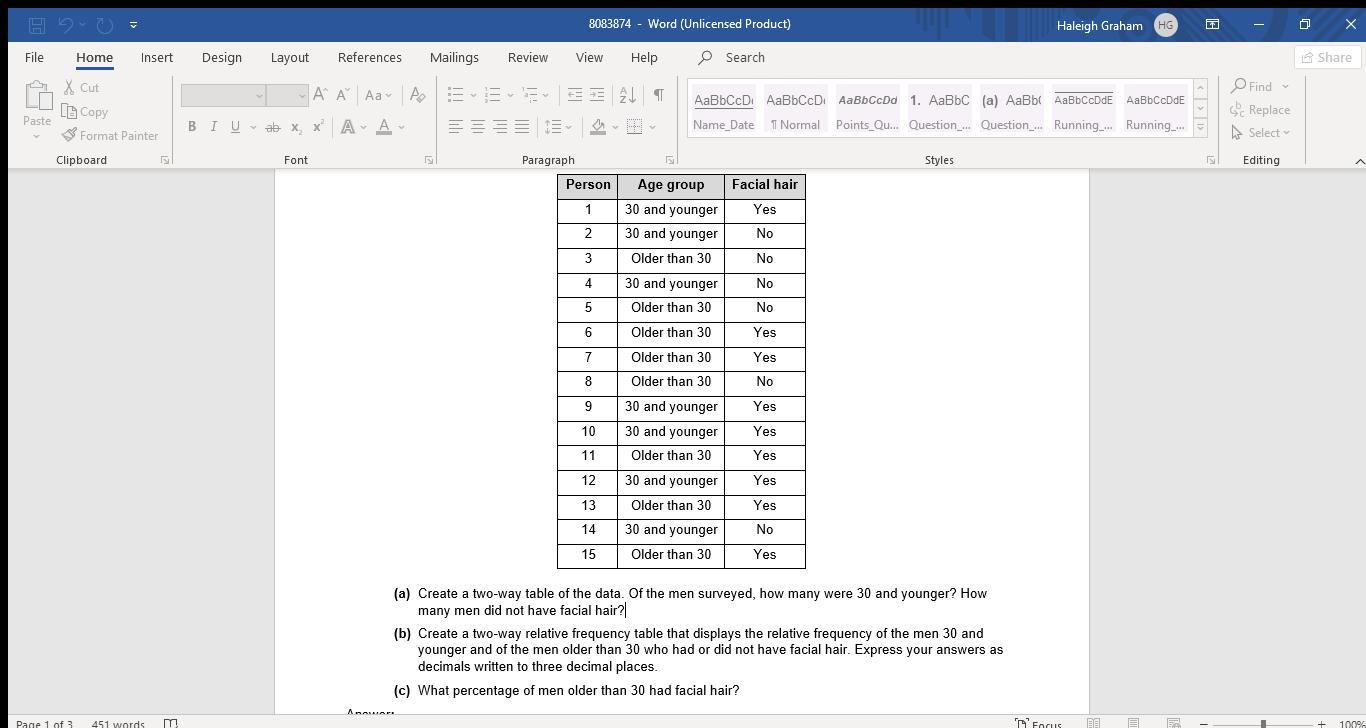Click the Sort icon in Paragraph group
Viewport: 1366px width, 728px height.
(x=627, y=95)
